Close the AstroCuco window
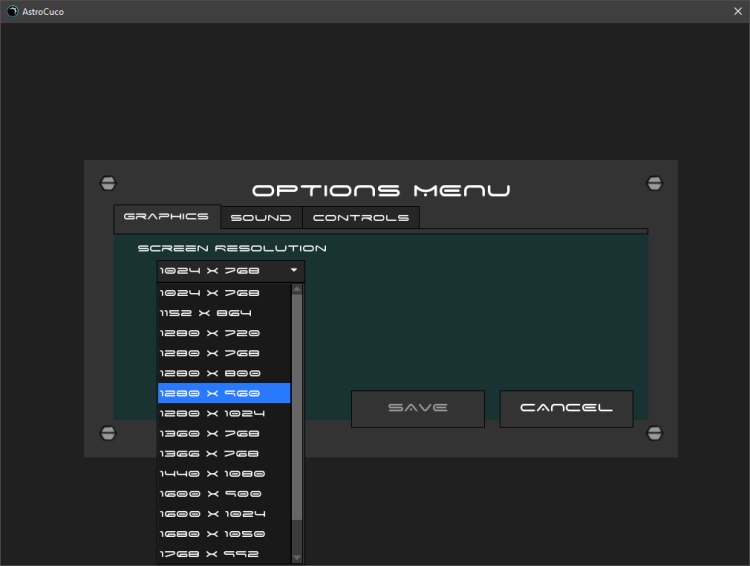750x566 pixels. tap(737, 11)
